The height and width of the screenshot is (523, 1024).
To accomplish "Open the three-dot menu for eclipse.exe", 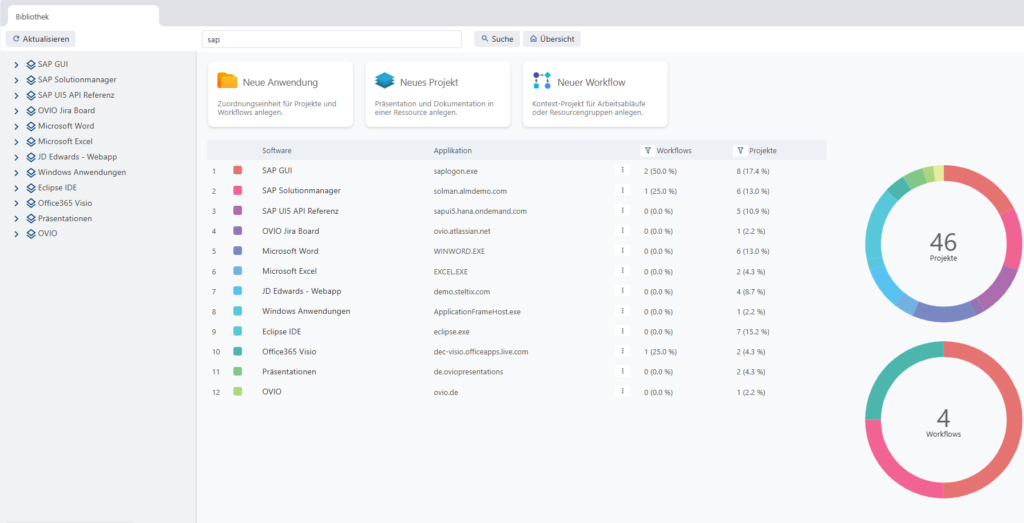I will pos(622,330).
